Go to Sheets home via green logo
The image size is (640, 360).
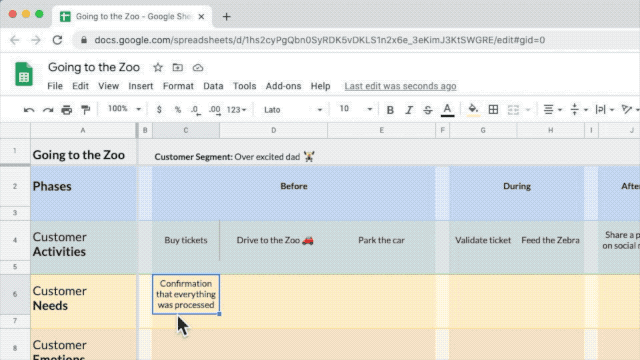(24, 74)
